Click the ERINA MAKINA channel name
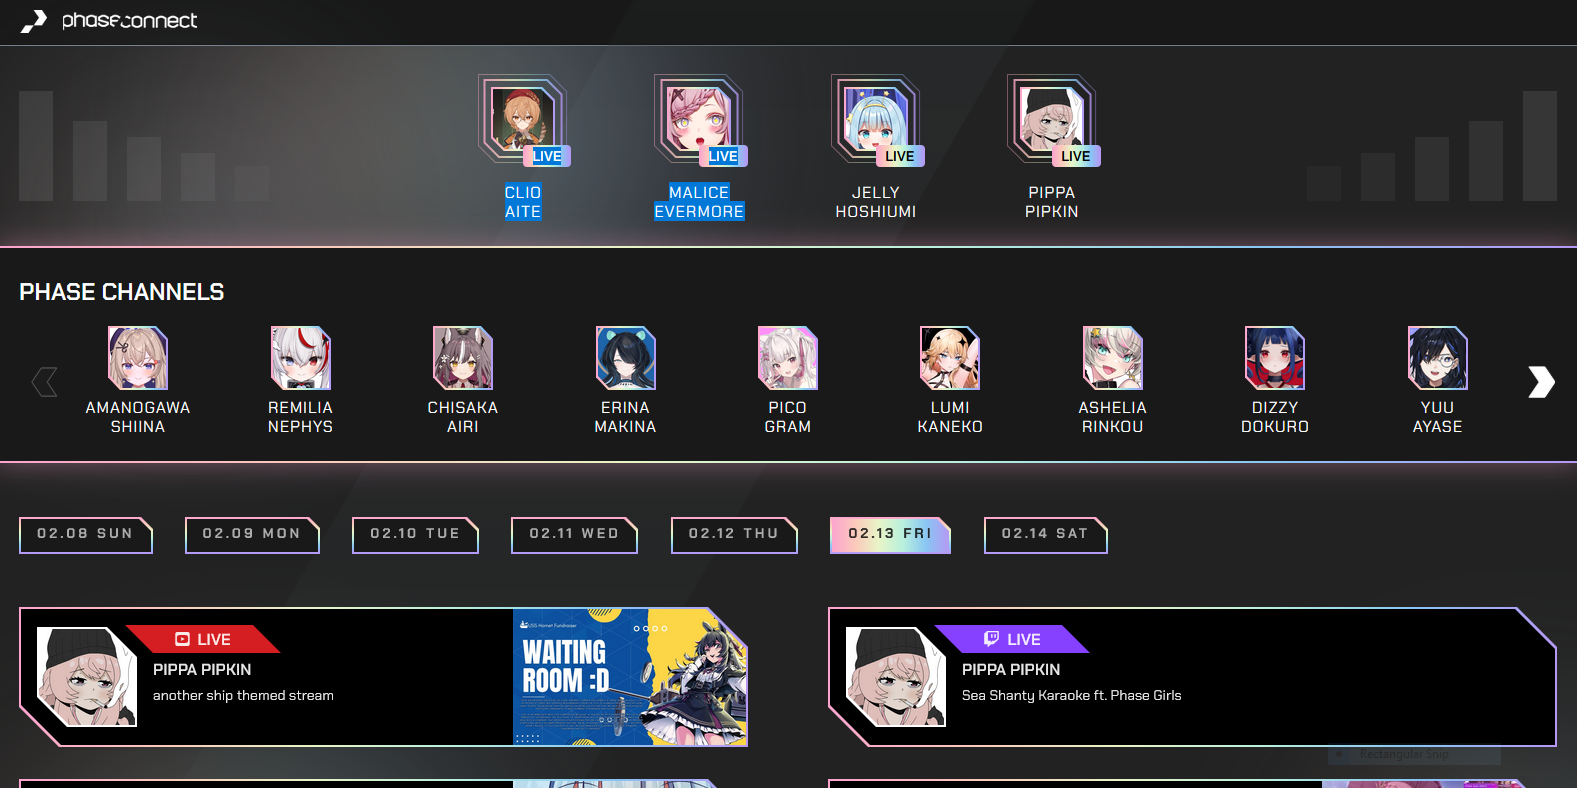Screen dimensions: 1577x788 (626, 417)
